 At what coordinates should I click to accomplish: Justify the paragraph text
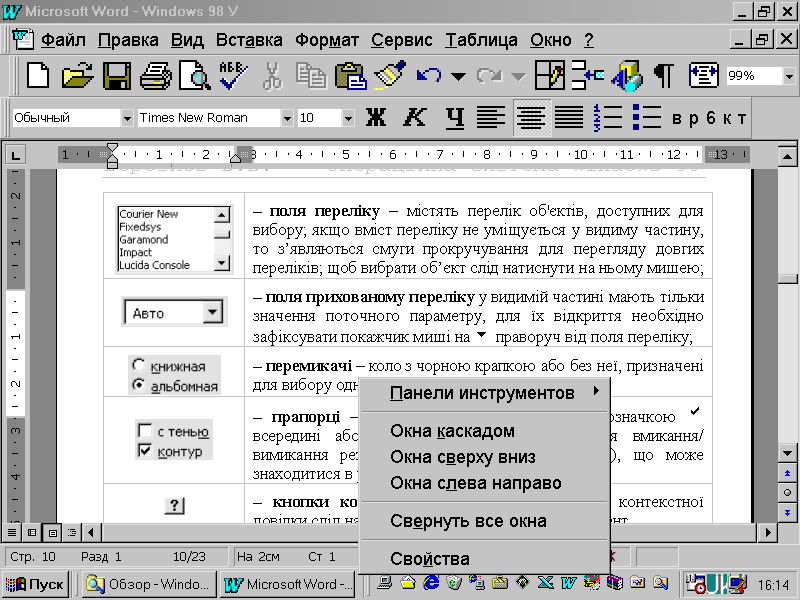(569, 118)
